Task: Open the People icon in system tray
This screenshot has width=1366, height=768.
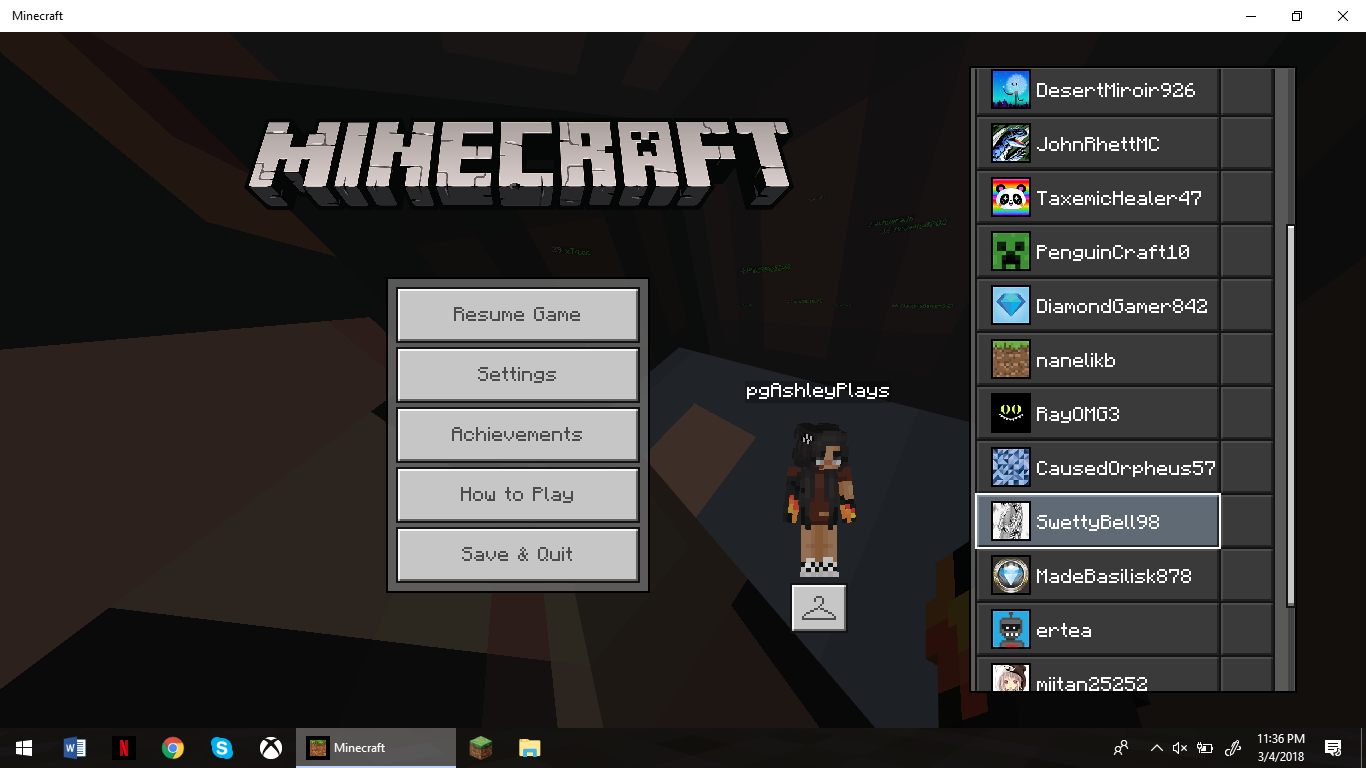Action: 1121,748
